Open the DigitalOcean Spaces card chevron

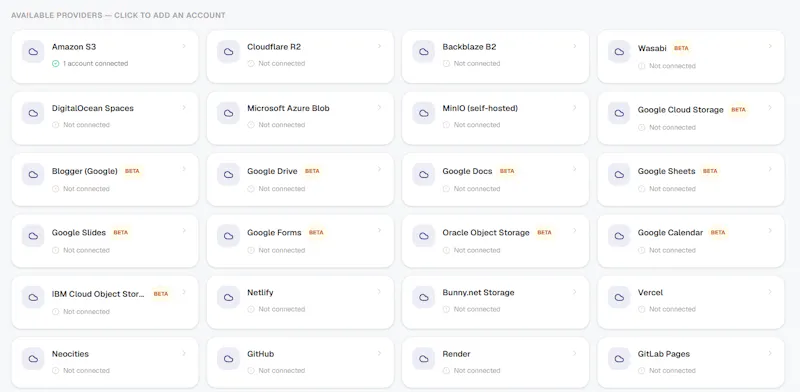184,107
